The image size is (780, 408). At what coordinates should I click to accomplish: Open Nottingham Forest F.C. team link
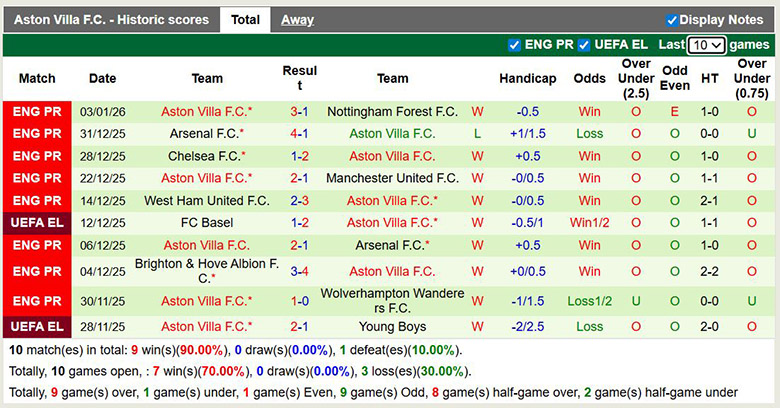[392, 111]
